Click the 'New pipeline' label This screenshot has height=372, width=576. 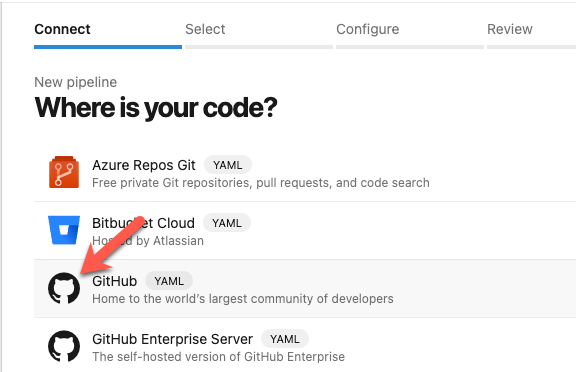pos(76,82)
